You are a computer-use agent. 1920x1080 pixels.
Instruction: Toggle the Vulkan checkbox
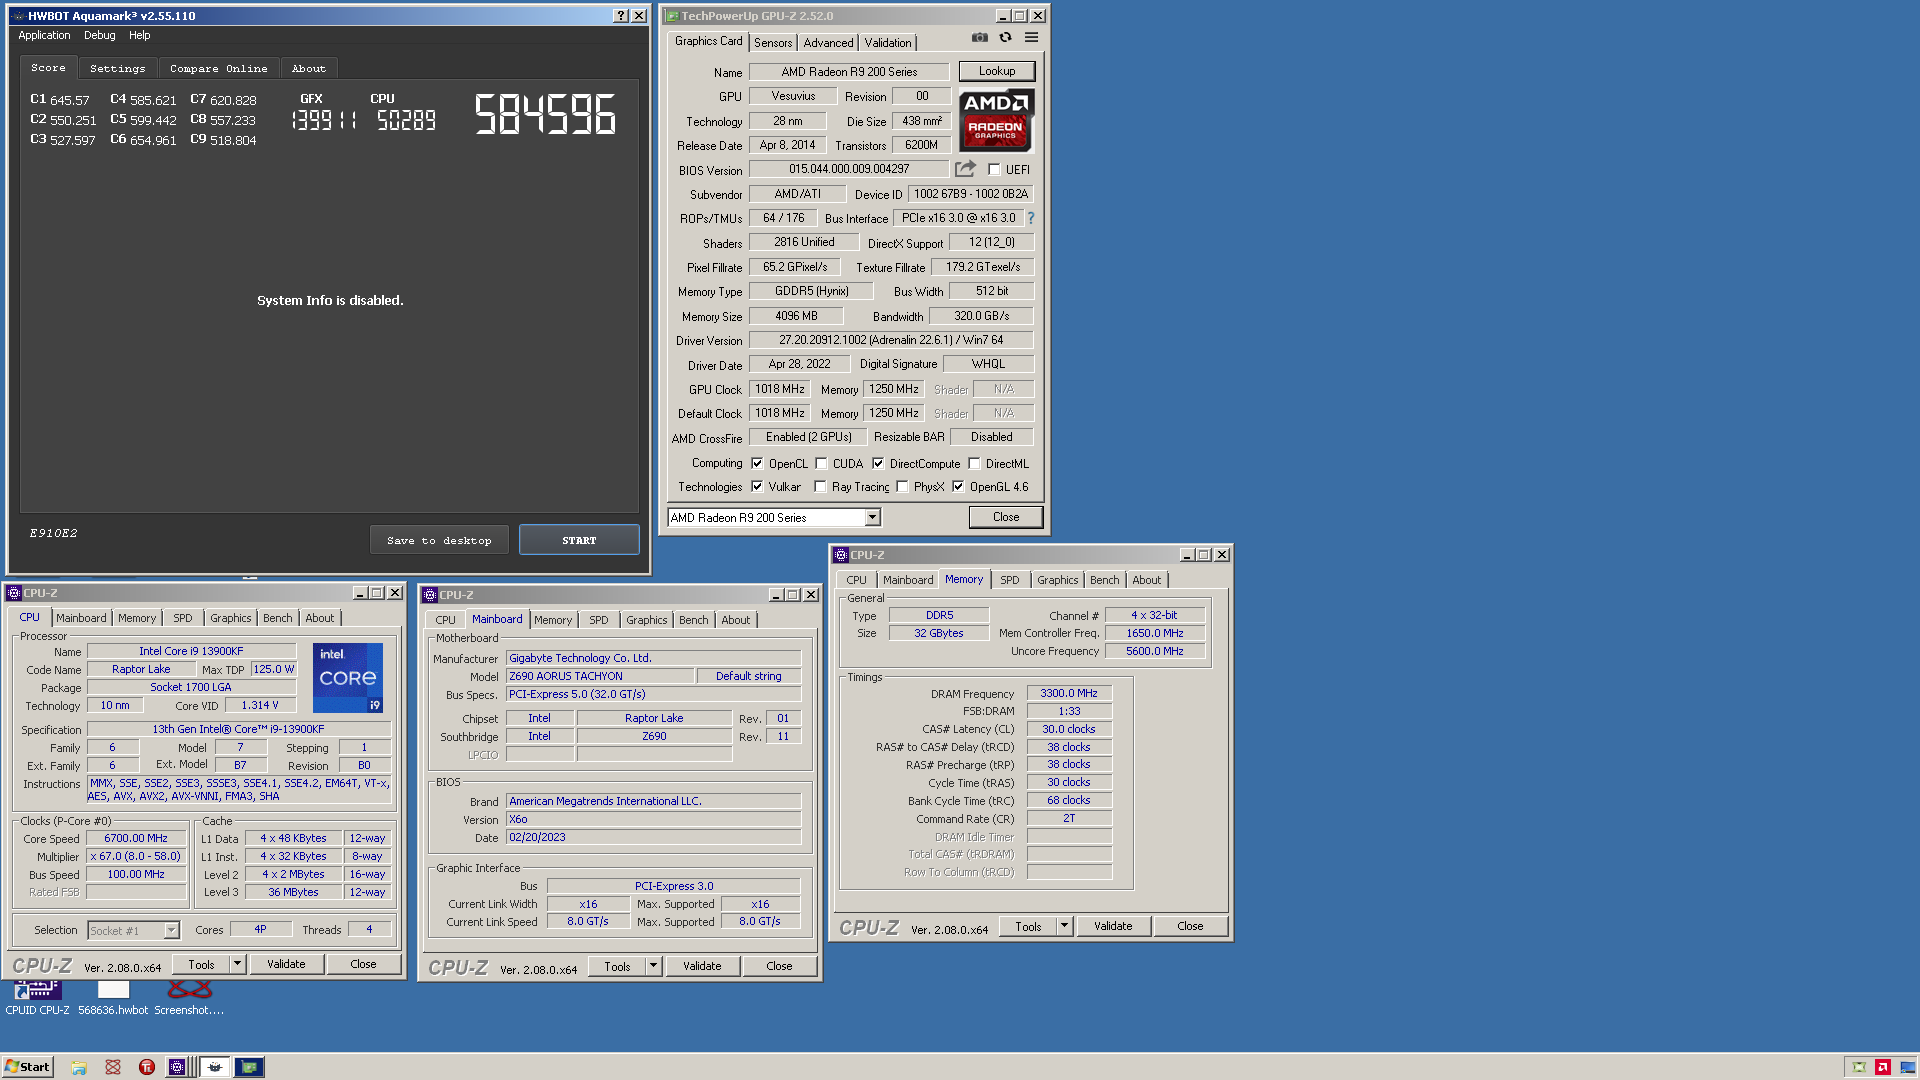(x=757, y=487)
